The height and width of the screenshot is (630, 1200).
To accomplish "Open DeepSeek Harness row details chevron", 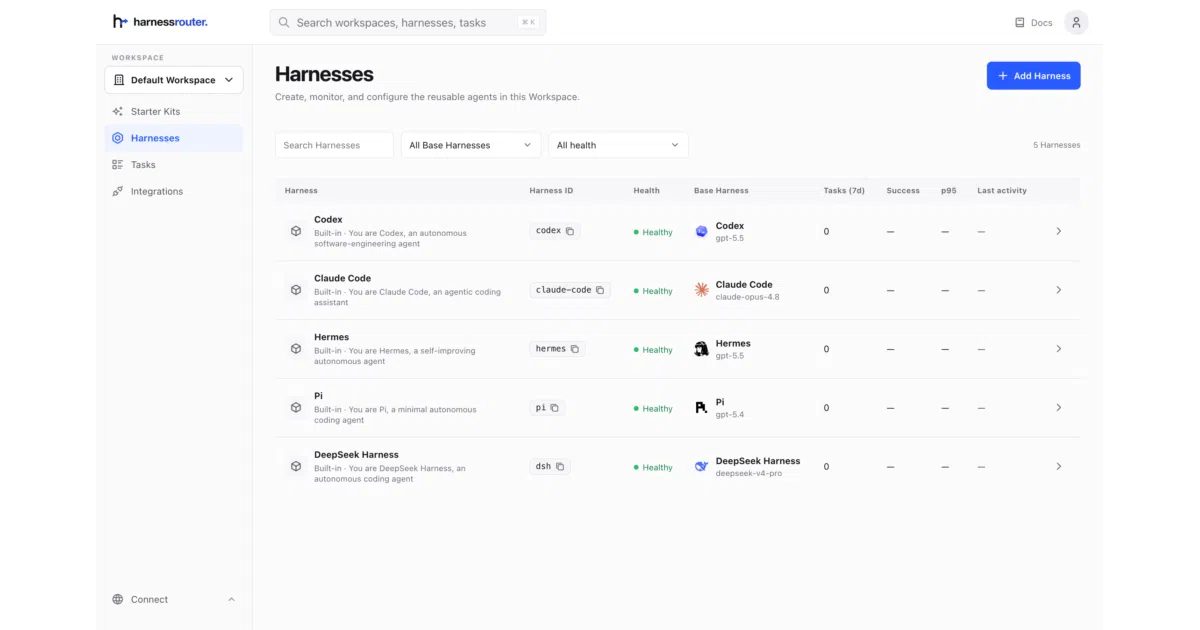I will 1059,466.
